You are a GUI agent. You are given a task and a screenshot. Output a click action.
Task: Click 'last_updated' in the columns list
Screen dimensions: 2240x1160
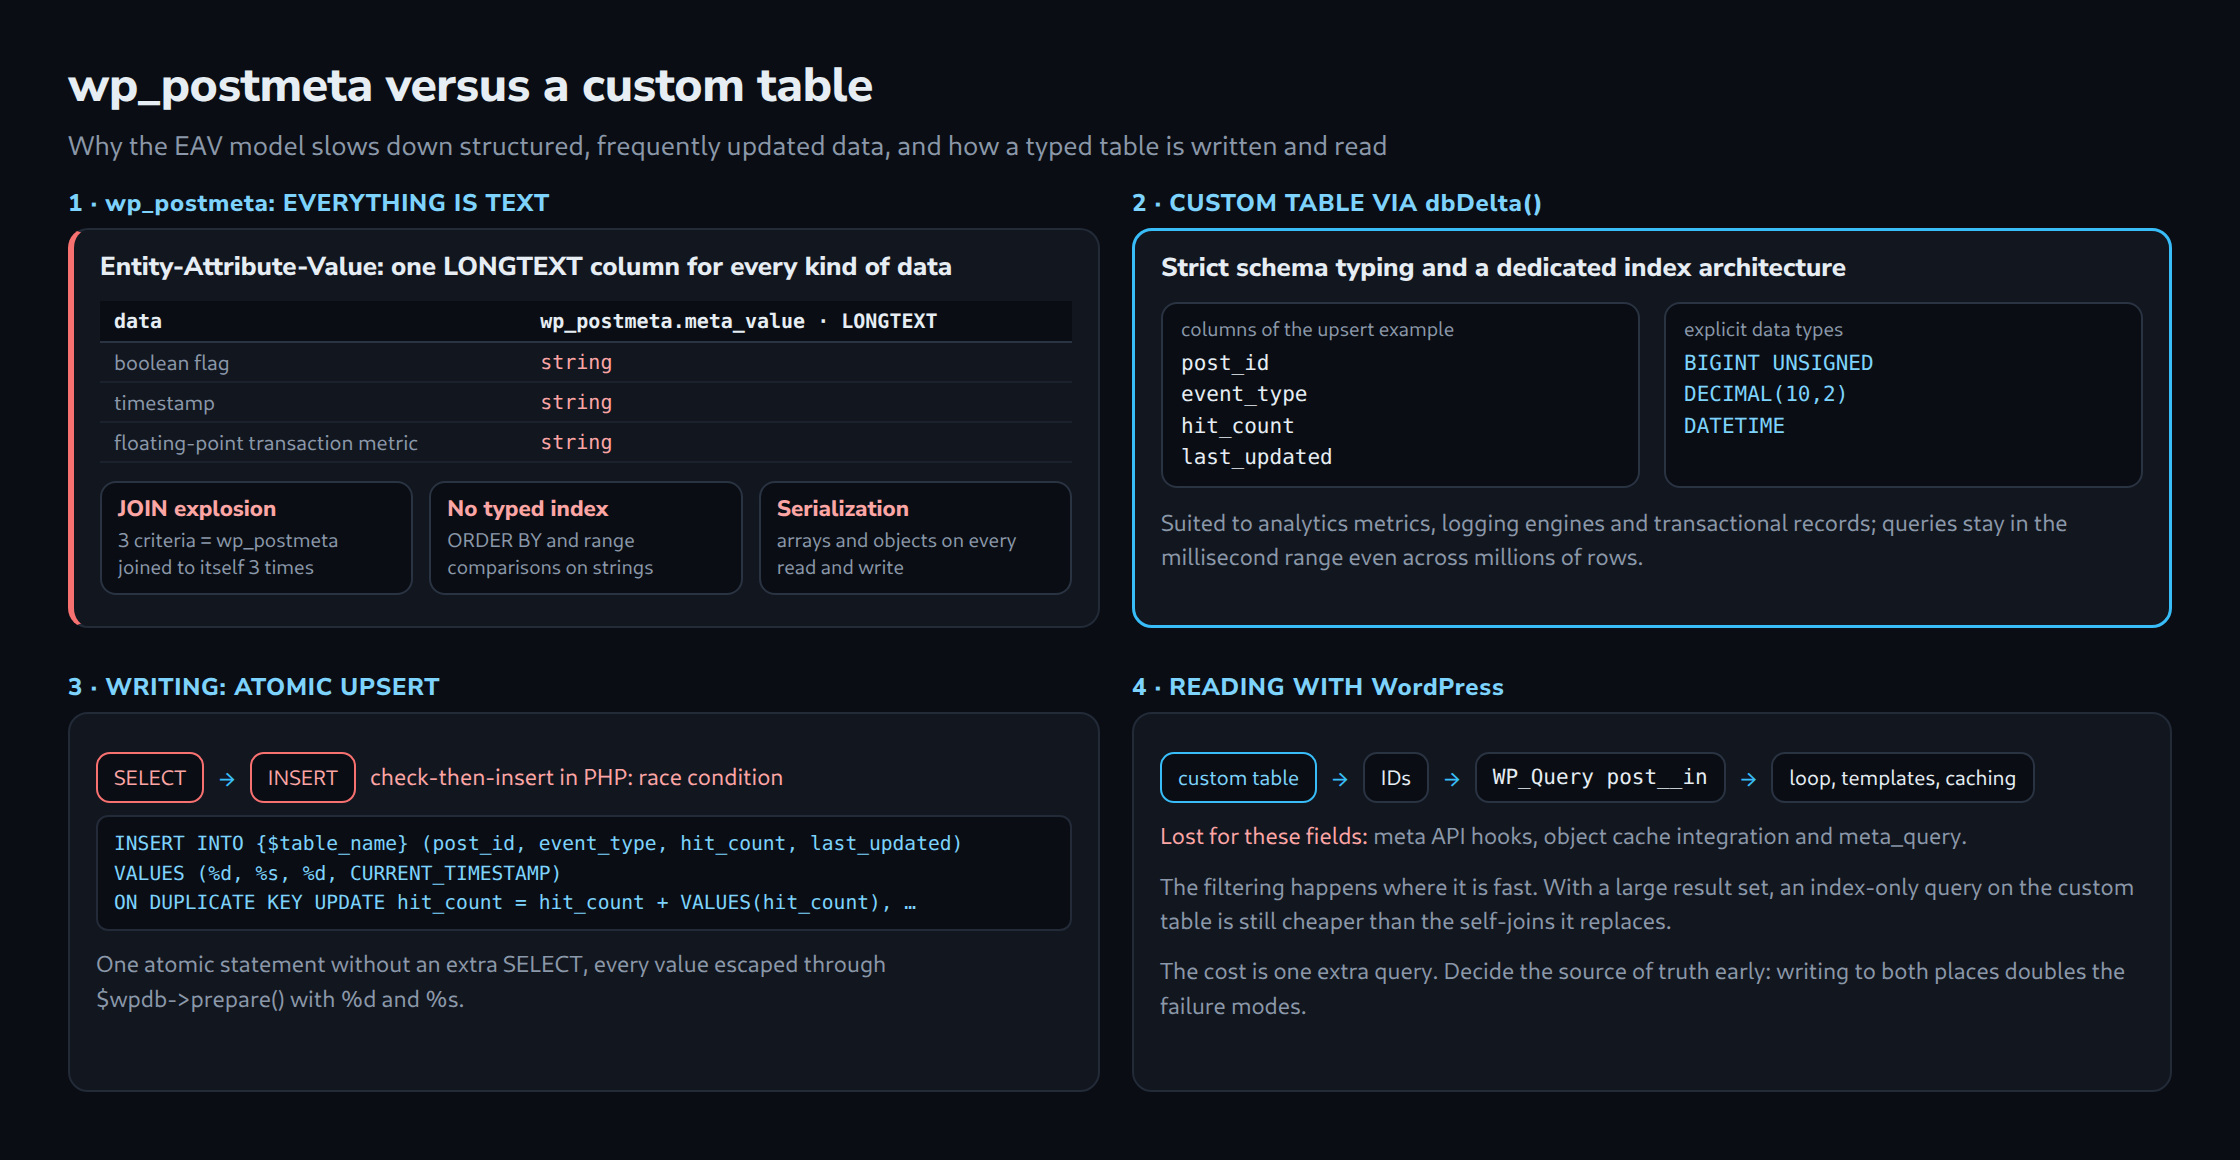coord(1257,457)
